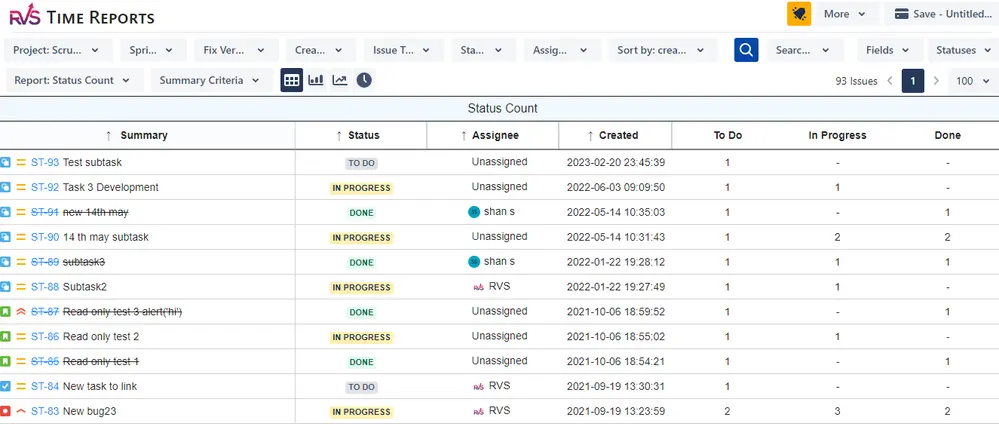
Task: Click the RVS Time Reports logo
Action: pos(82,16)
